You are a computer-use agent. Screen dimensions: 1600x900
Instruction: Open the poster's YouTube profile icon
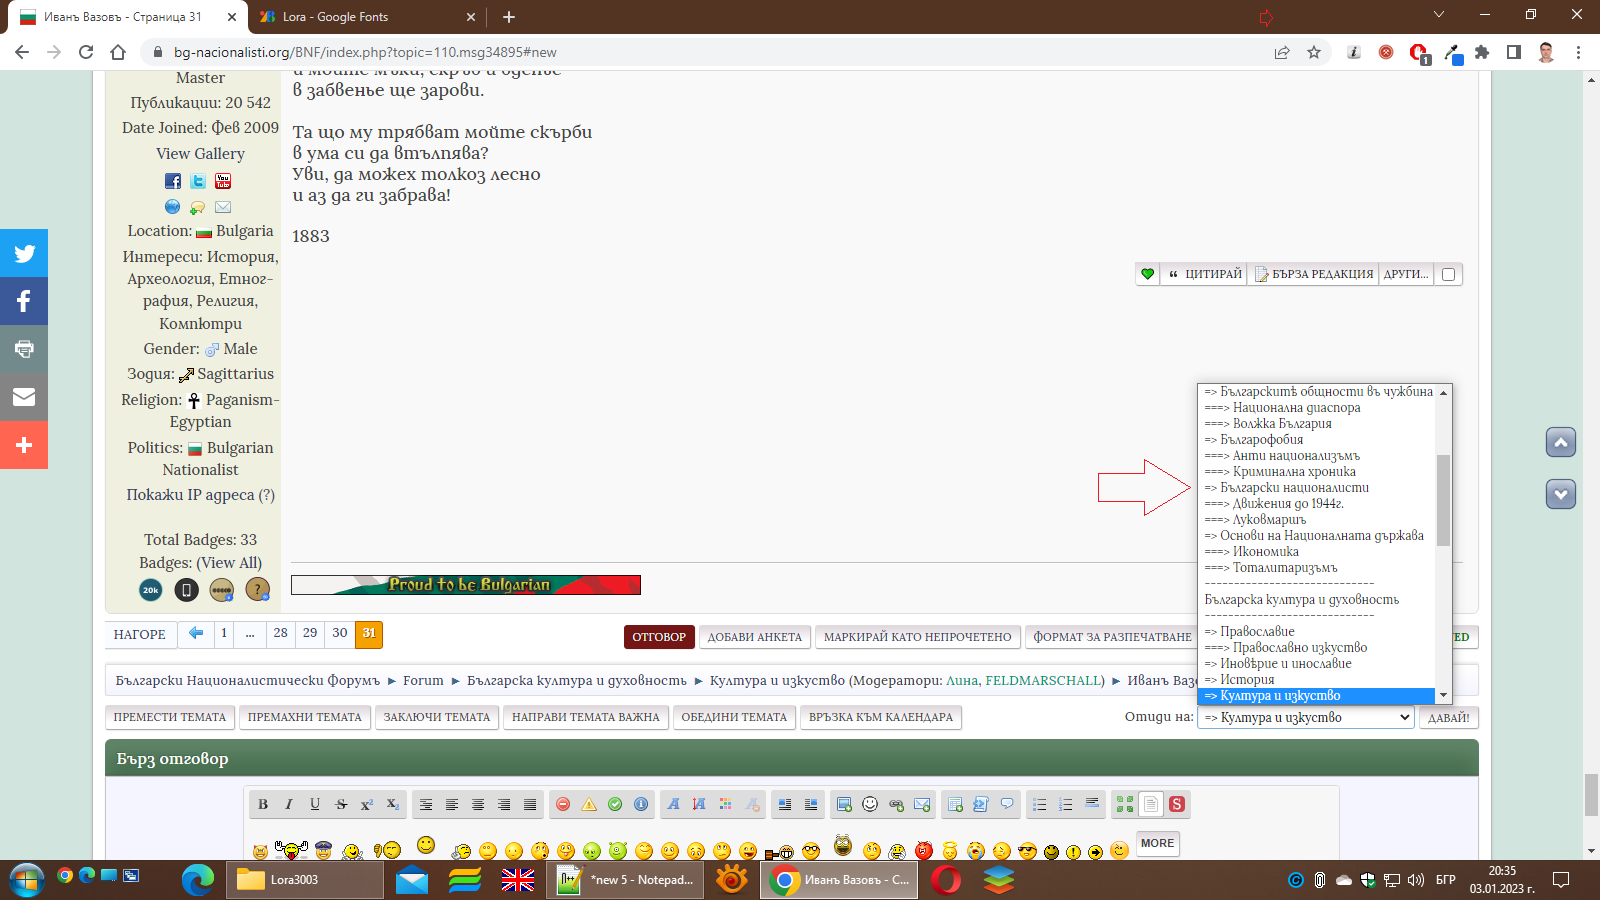pos(223,181)
